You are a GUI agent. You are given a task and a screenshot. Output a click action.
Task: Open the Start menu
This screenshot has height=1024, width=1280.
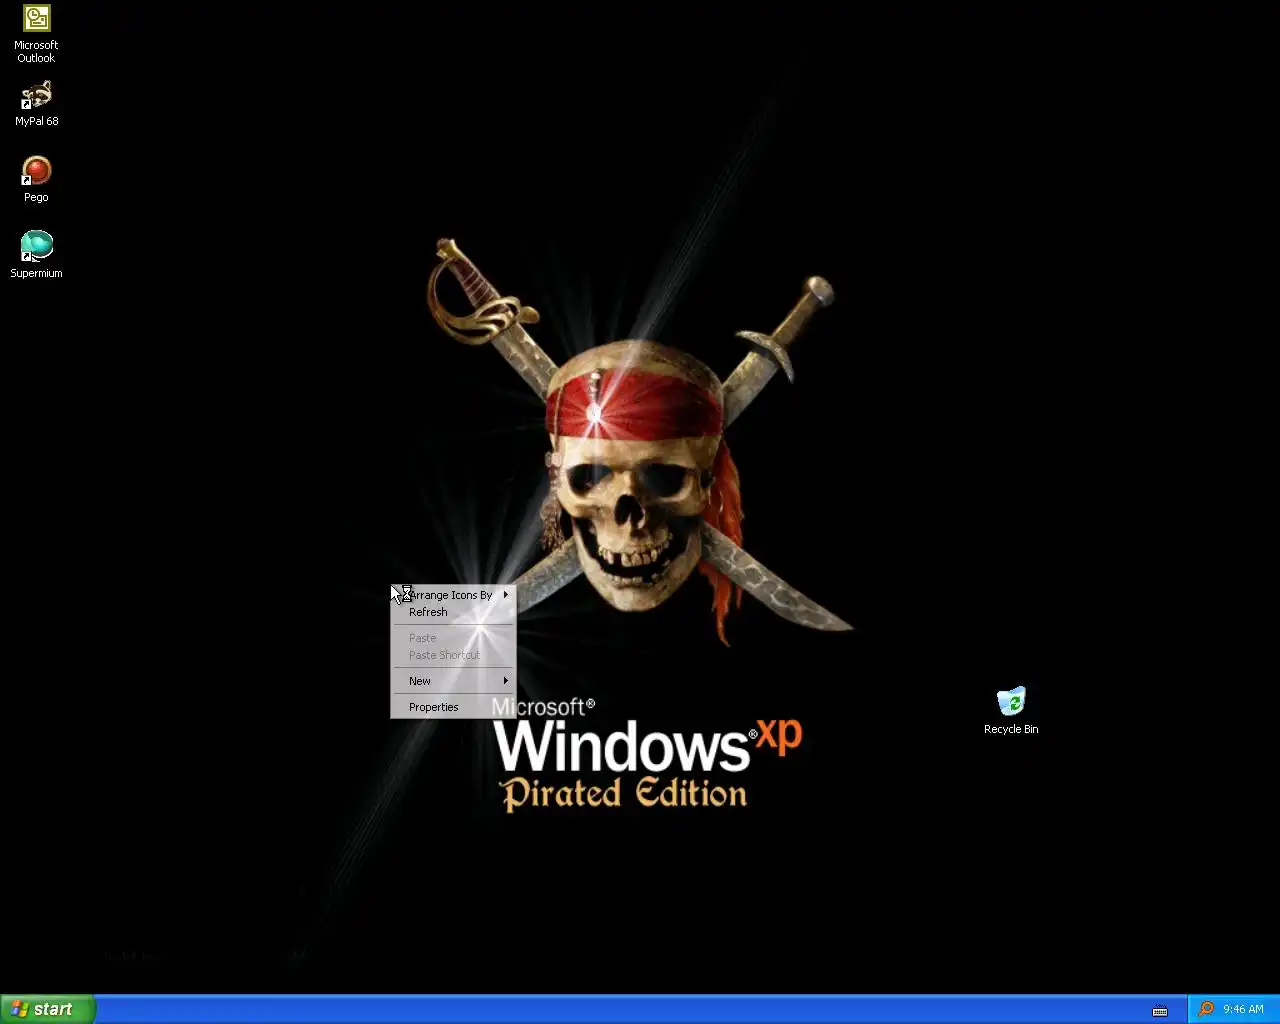tap(48, 1009)
